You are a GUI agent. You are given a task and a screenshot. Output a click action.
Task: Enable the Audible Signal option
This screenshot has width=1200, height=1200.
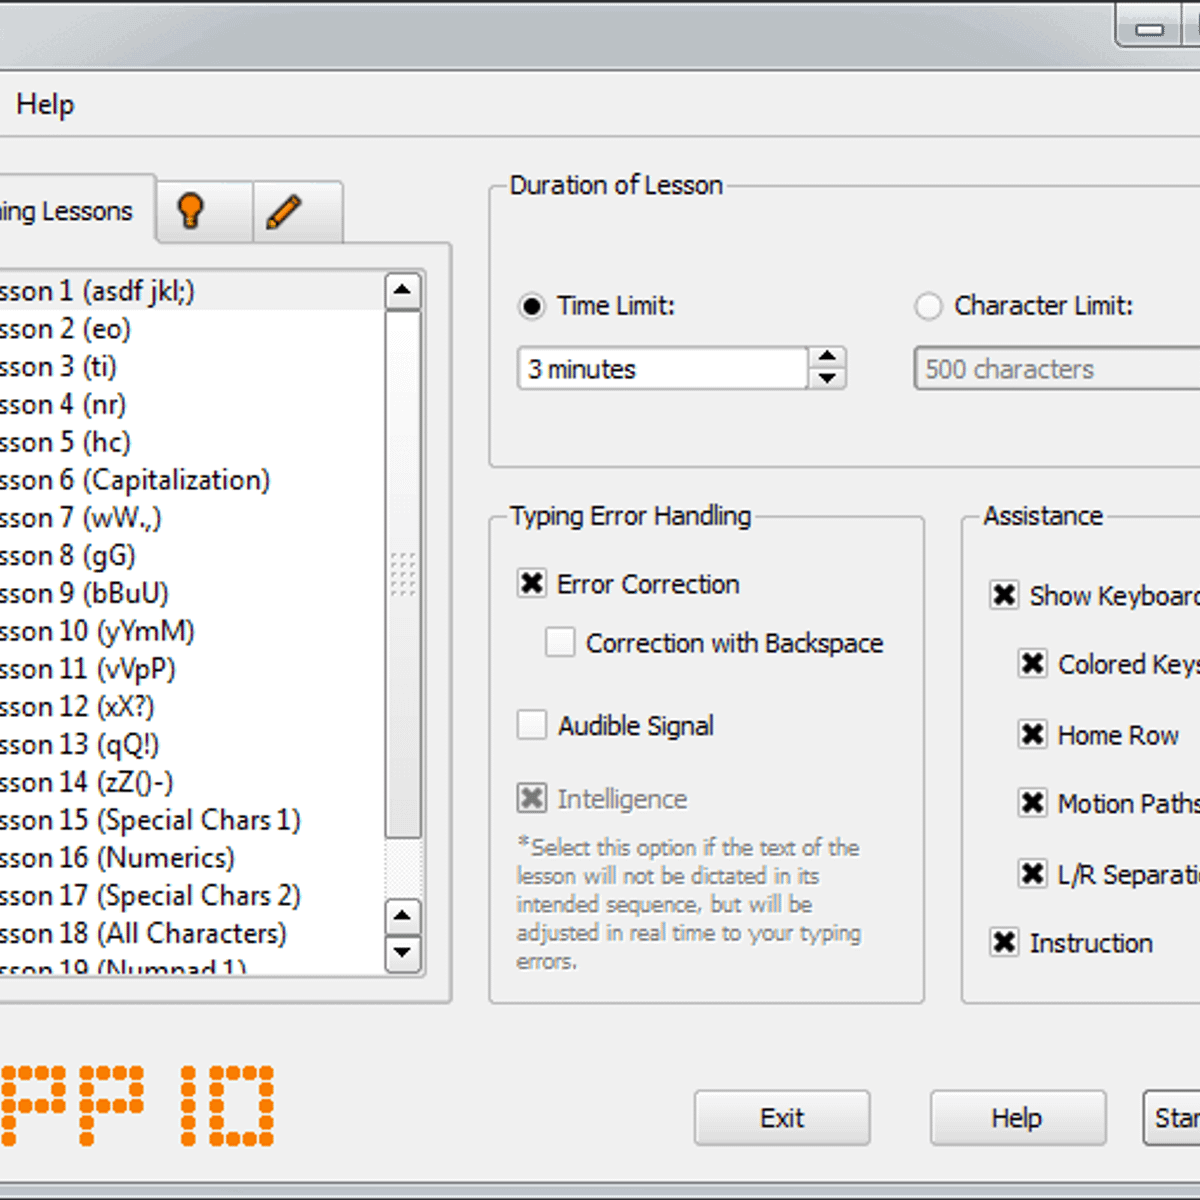click(x=532, y=725)
